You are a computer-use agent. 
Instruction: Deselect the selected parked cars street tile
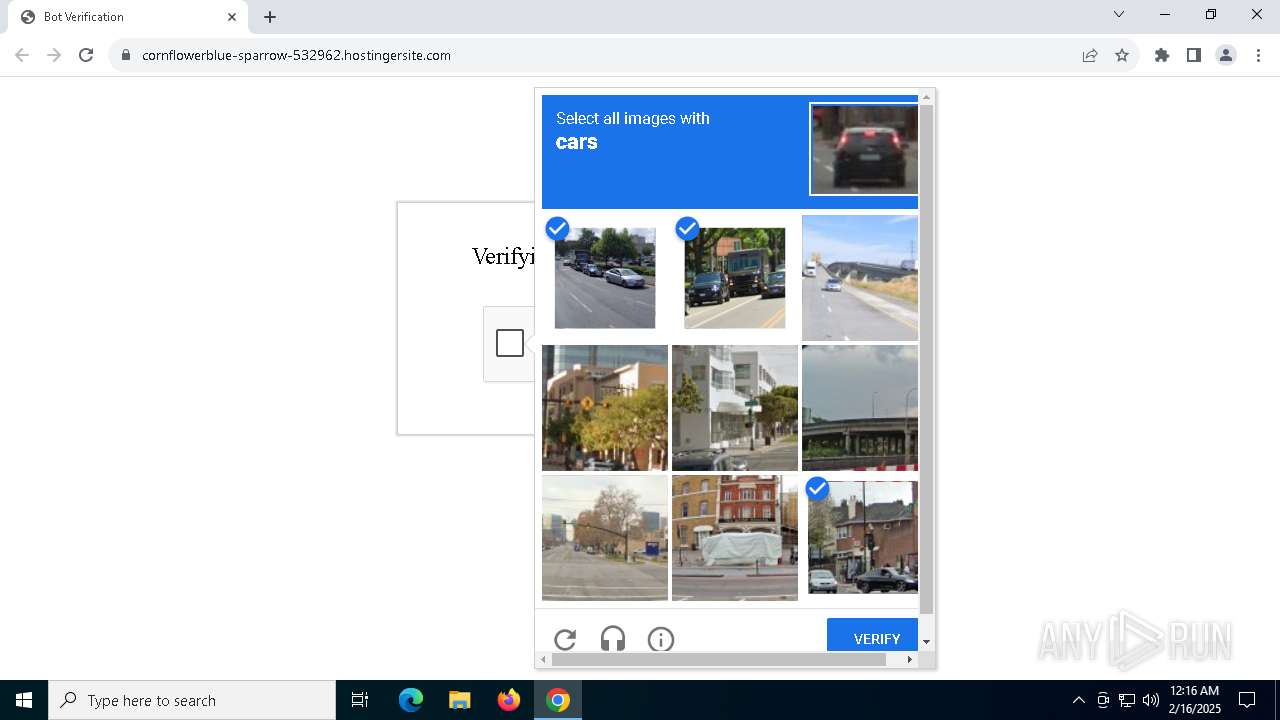click(x=605, y=278)
